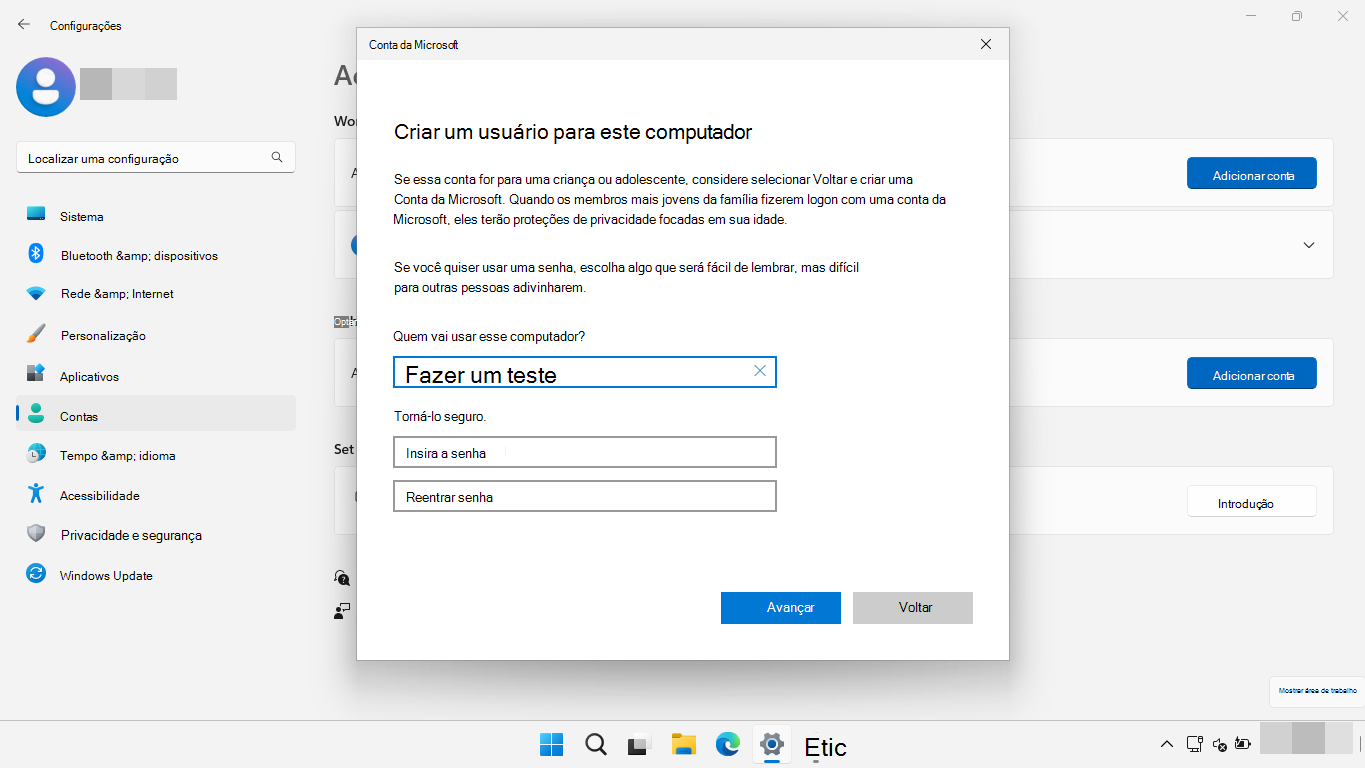
Task: Click the battery tray icon
Action: point(1243,744)
